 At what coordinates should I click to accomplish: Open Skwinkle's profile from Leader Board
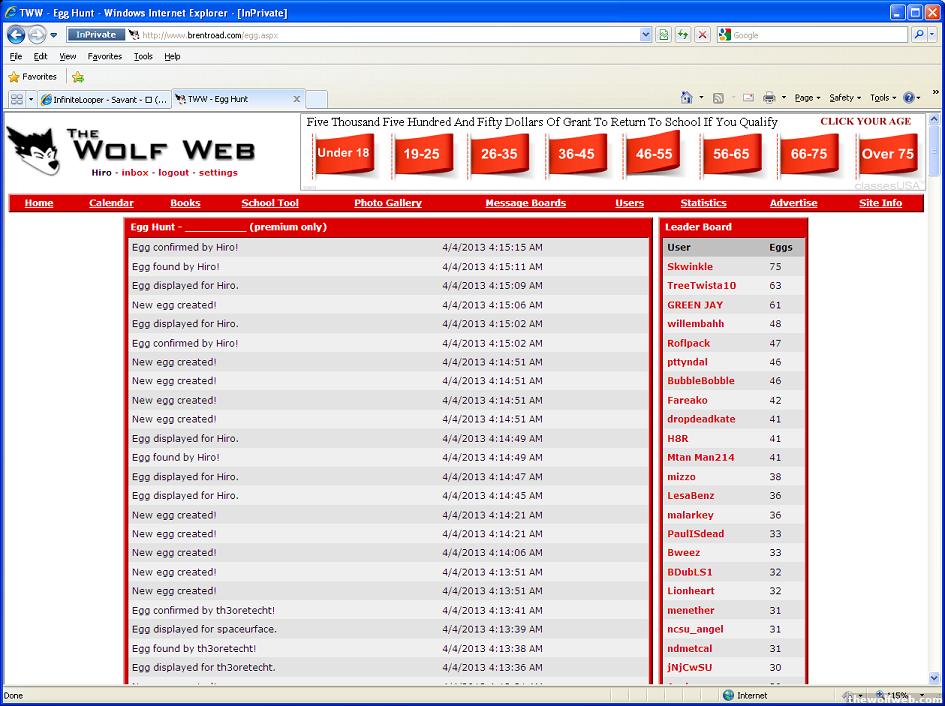[x=690, y=267]
